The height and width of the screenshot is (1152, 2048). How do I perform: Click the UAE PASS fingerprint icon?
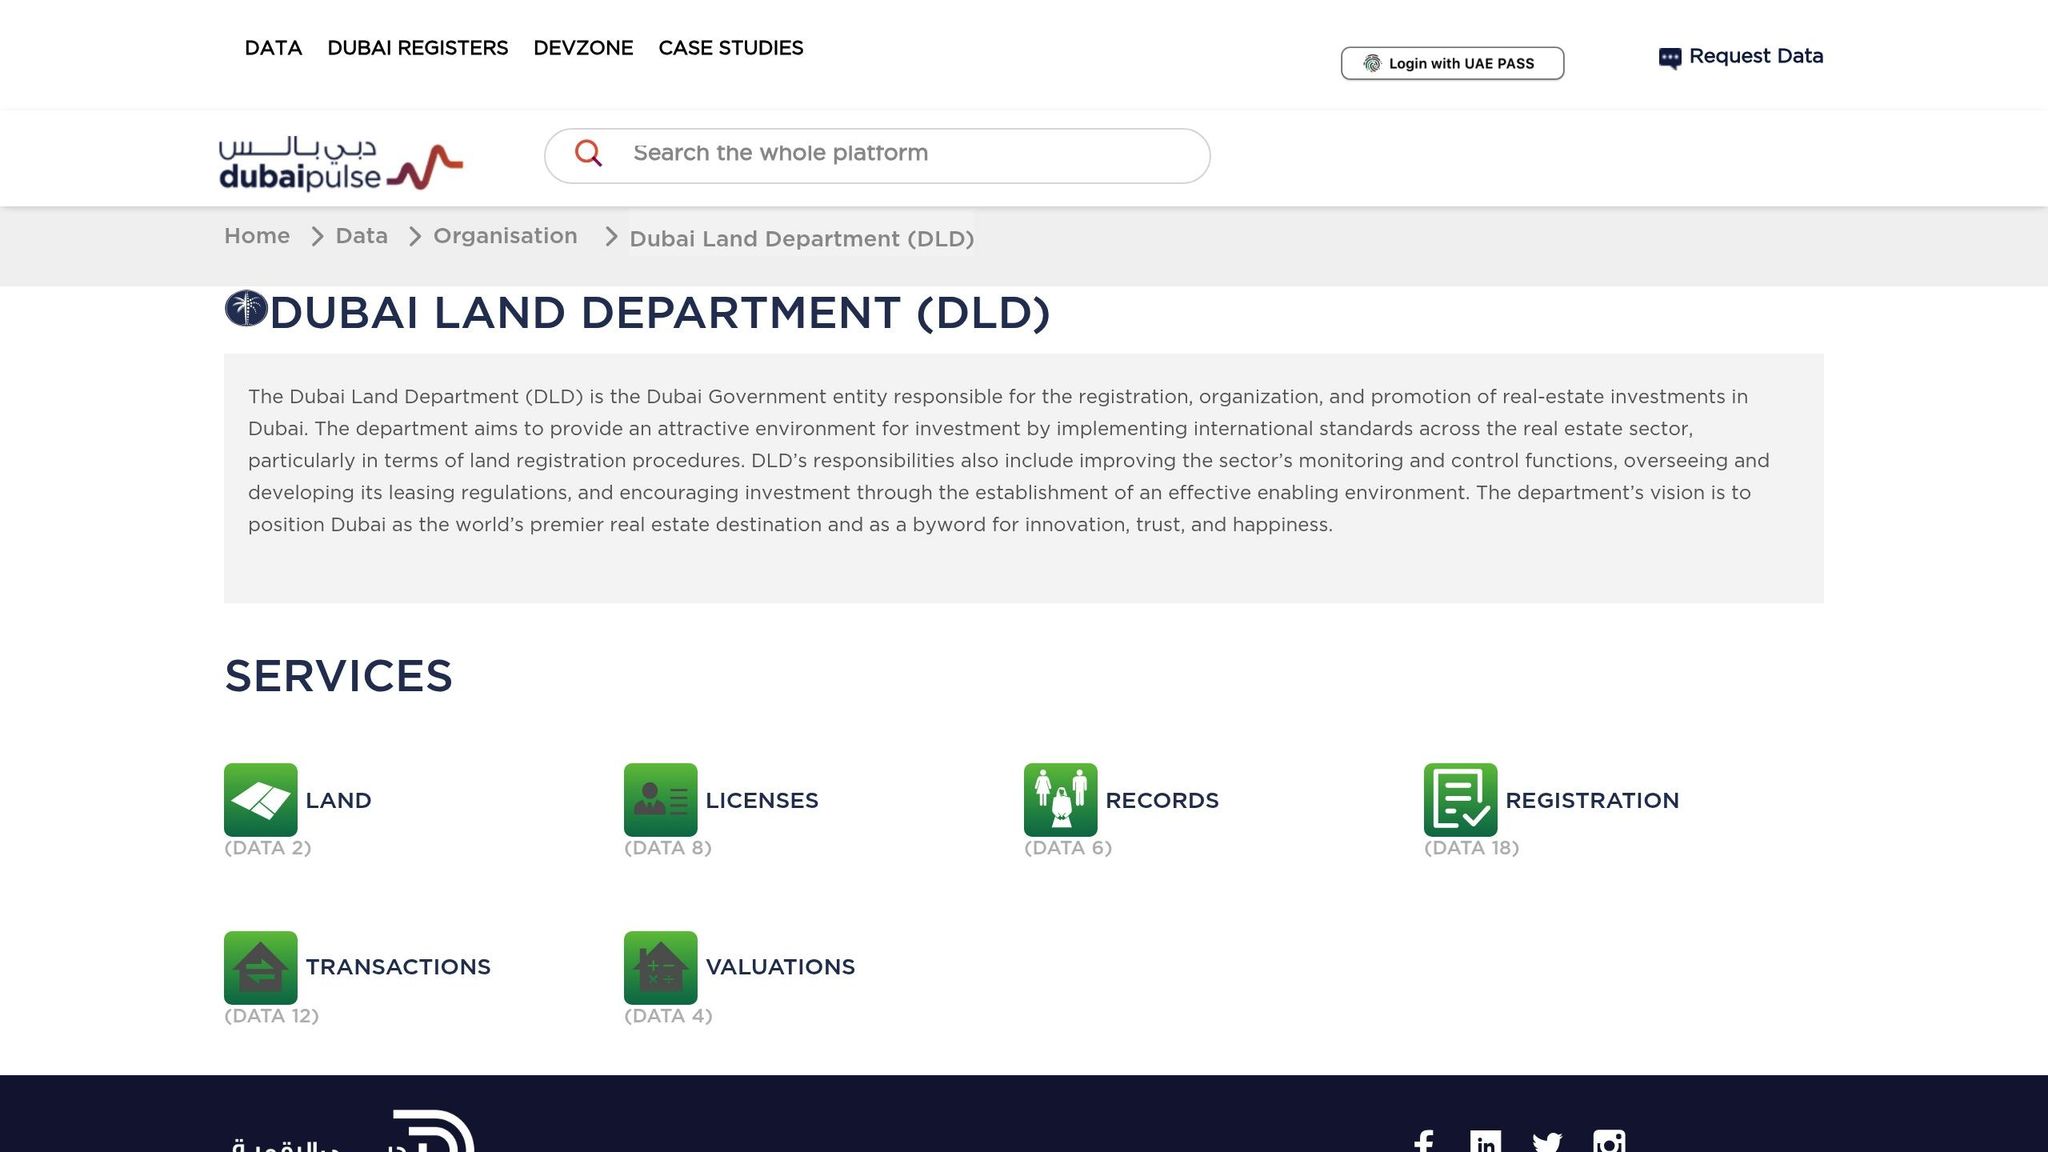(x=1372, y=63)
